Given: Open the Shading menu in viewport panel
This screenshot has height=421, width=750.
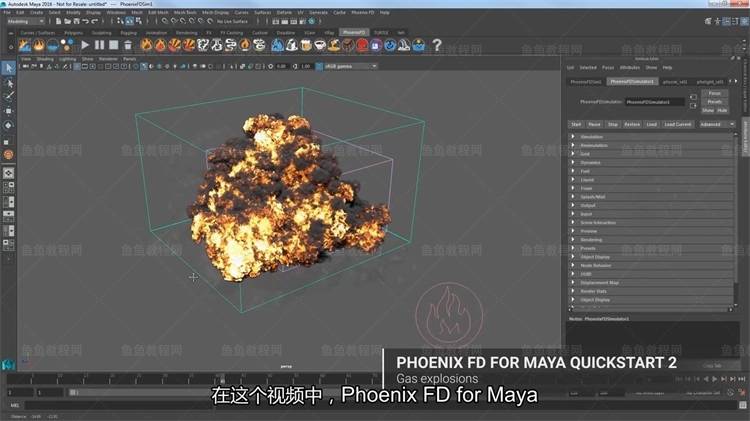Looking at the screenshot, I should point(45,59).
